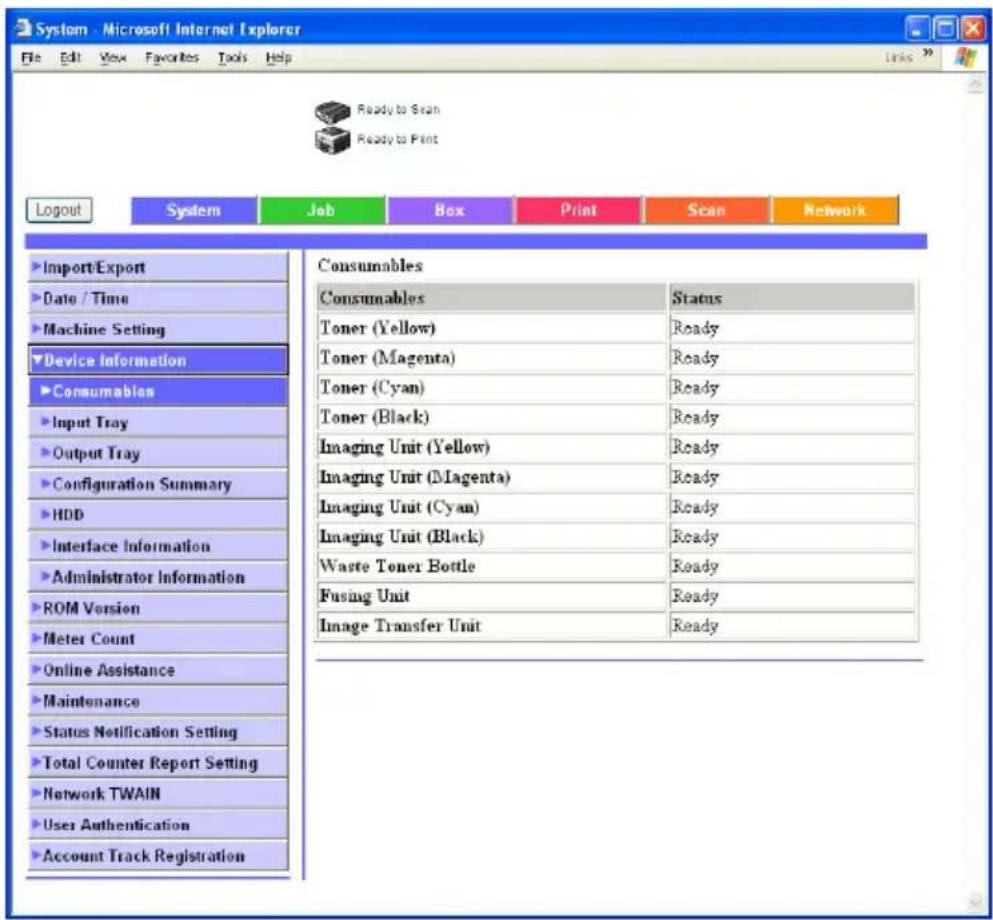Image resolution: width=993 pixels, height=920 pixels.
Task: Click the Ready to Print status text
Action: (398, 139)
